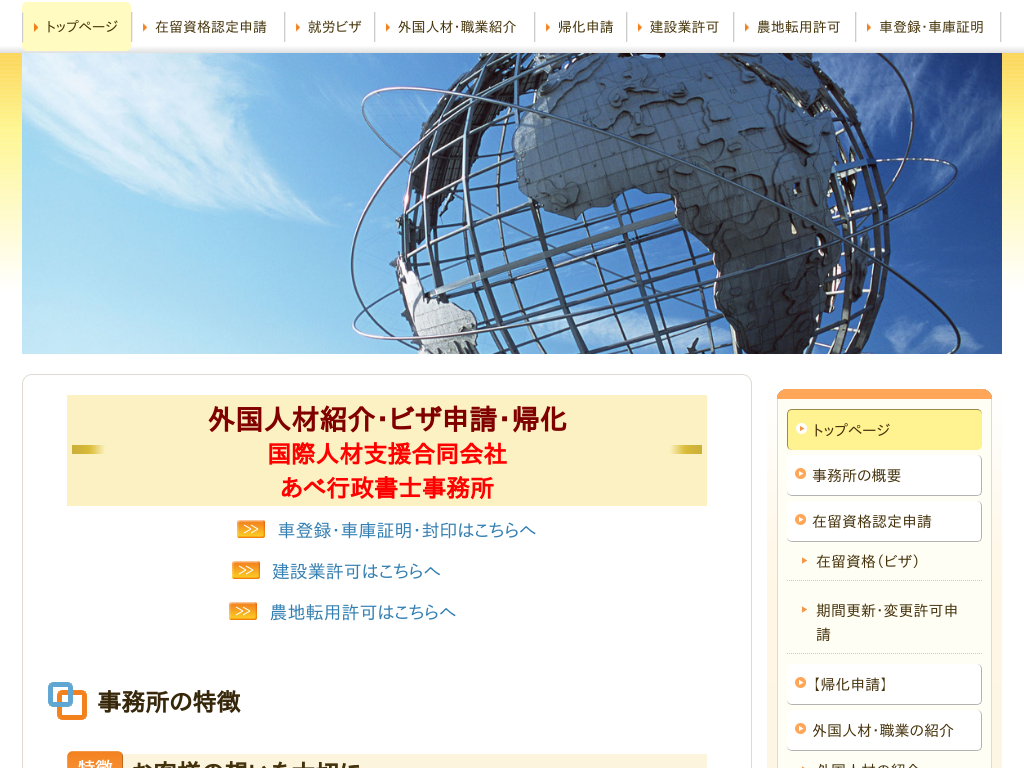The width and height of the screenshot is (1024, 768).
Task: Open 農地転用許可 in the top navigation
Action: coord(794,27)
